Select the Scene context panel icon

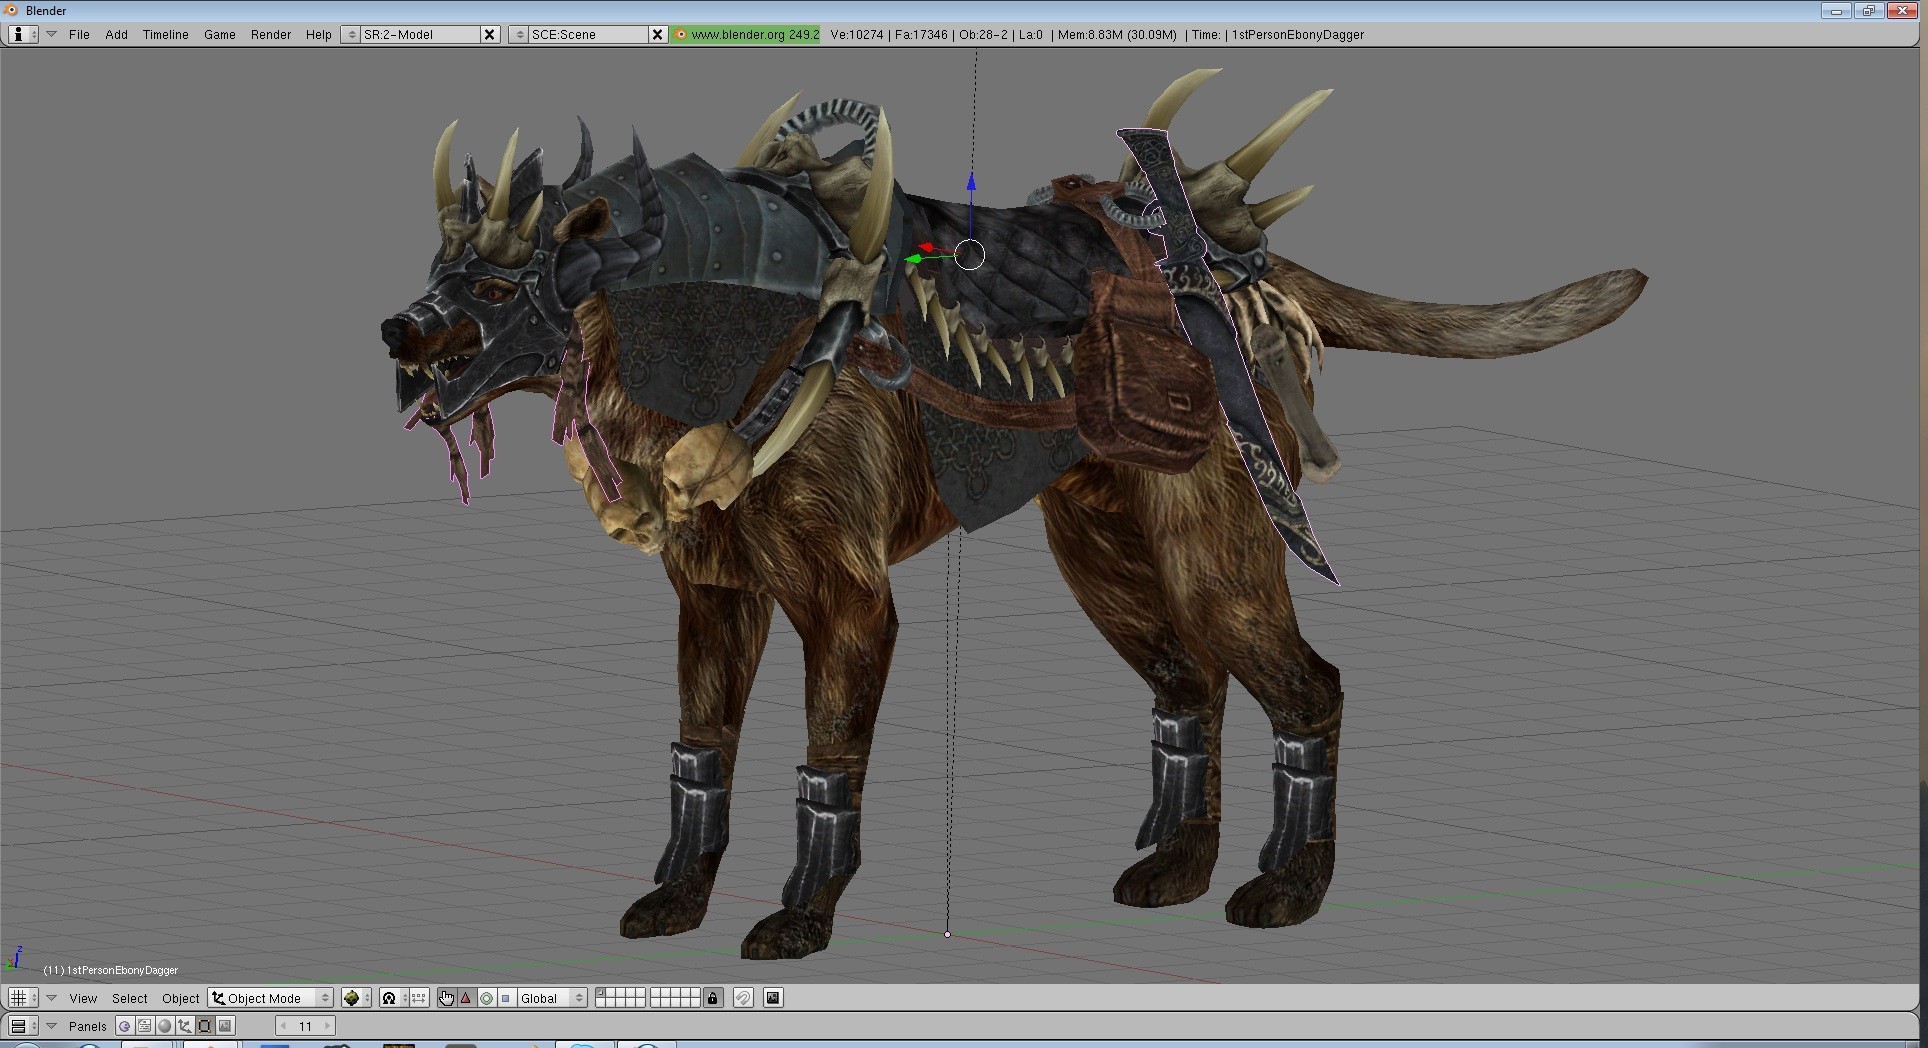(x=226, y=1026)
